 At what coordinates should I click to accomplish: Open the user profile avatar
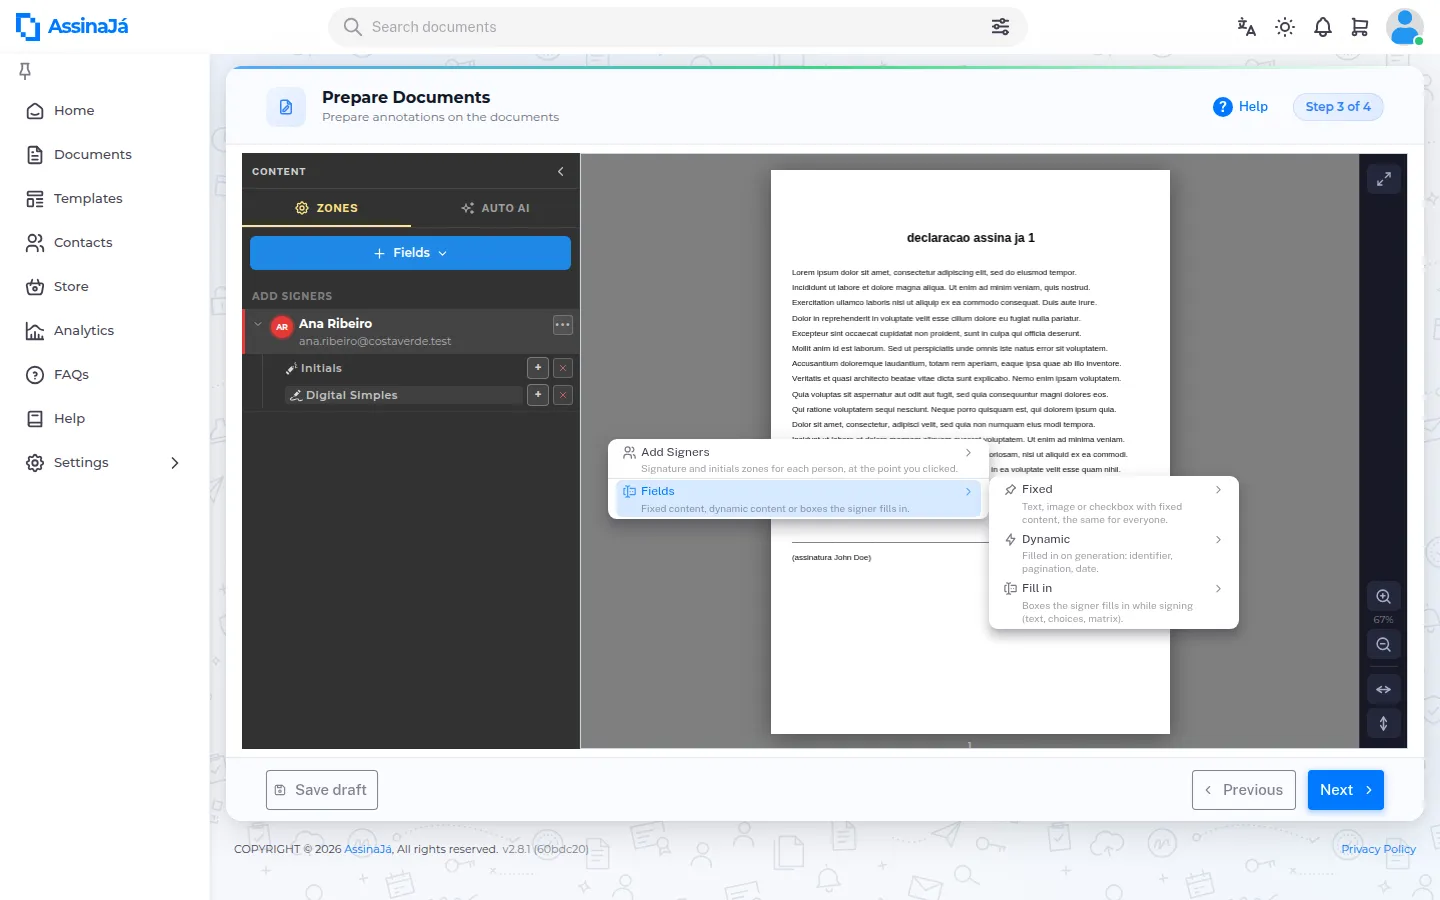[1404, 27]
